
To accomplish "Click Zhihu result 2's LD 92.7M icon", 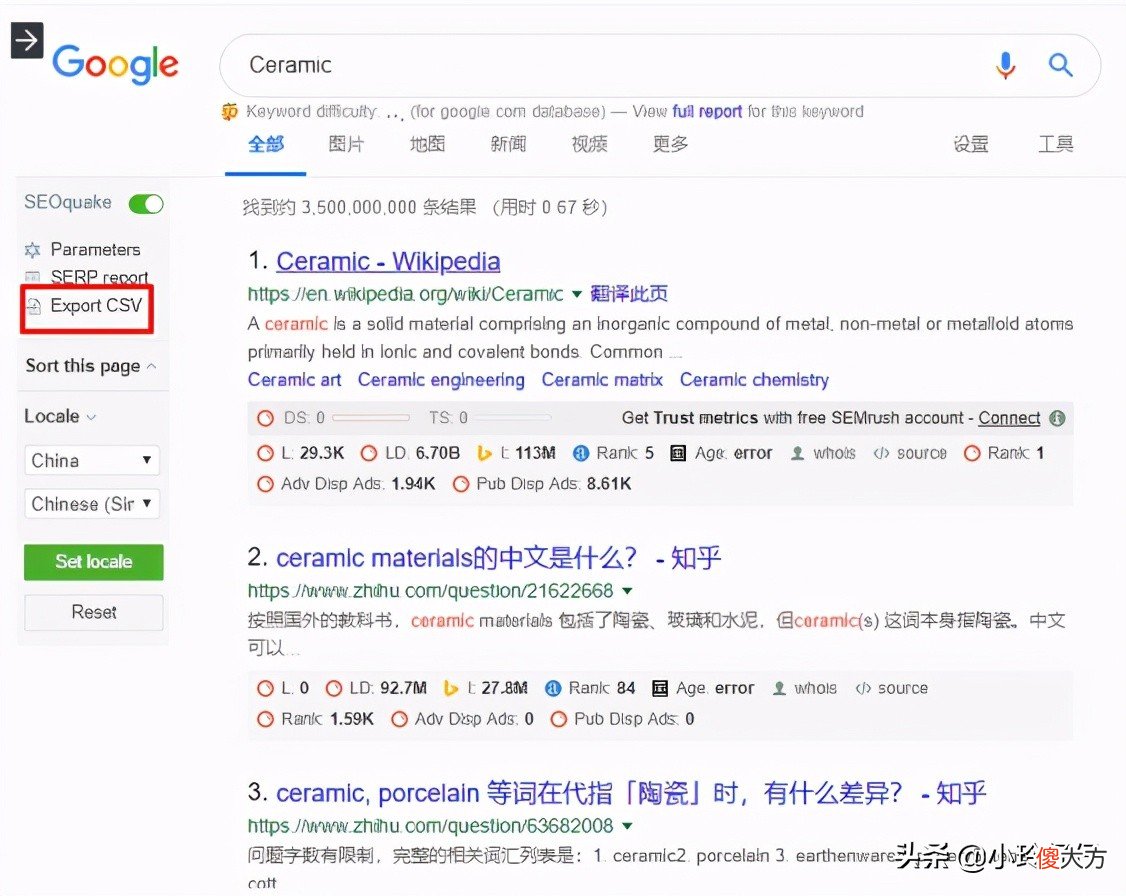I will tap(334, 689).
